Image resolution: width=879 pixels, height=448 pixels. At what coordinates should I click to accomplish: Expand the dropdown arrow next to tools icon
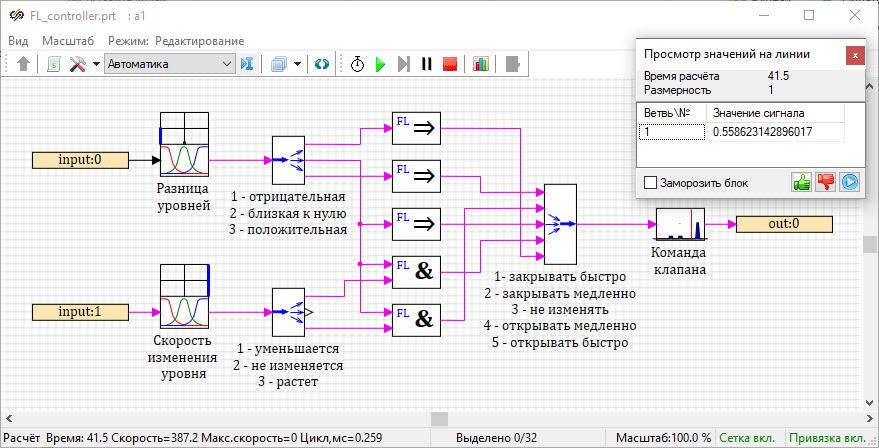(x=96, y=64)
